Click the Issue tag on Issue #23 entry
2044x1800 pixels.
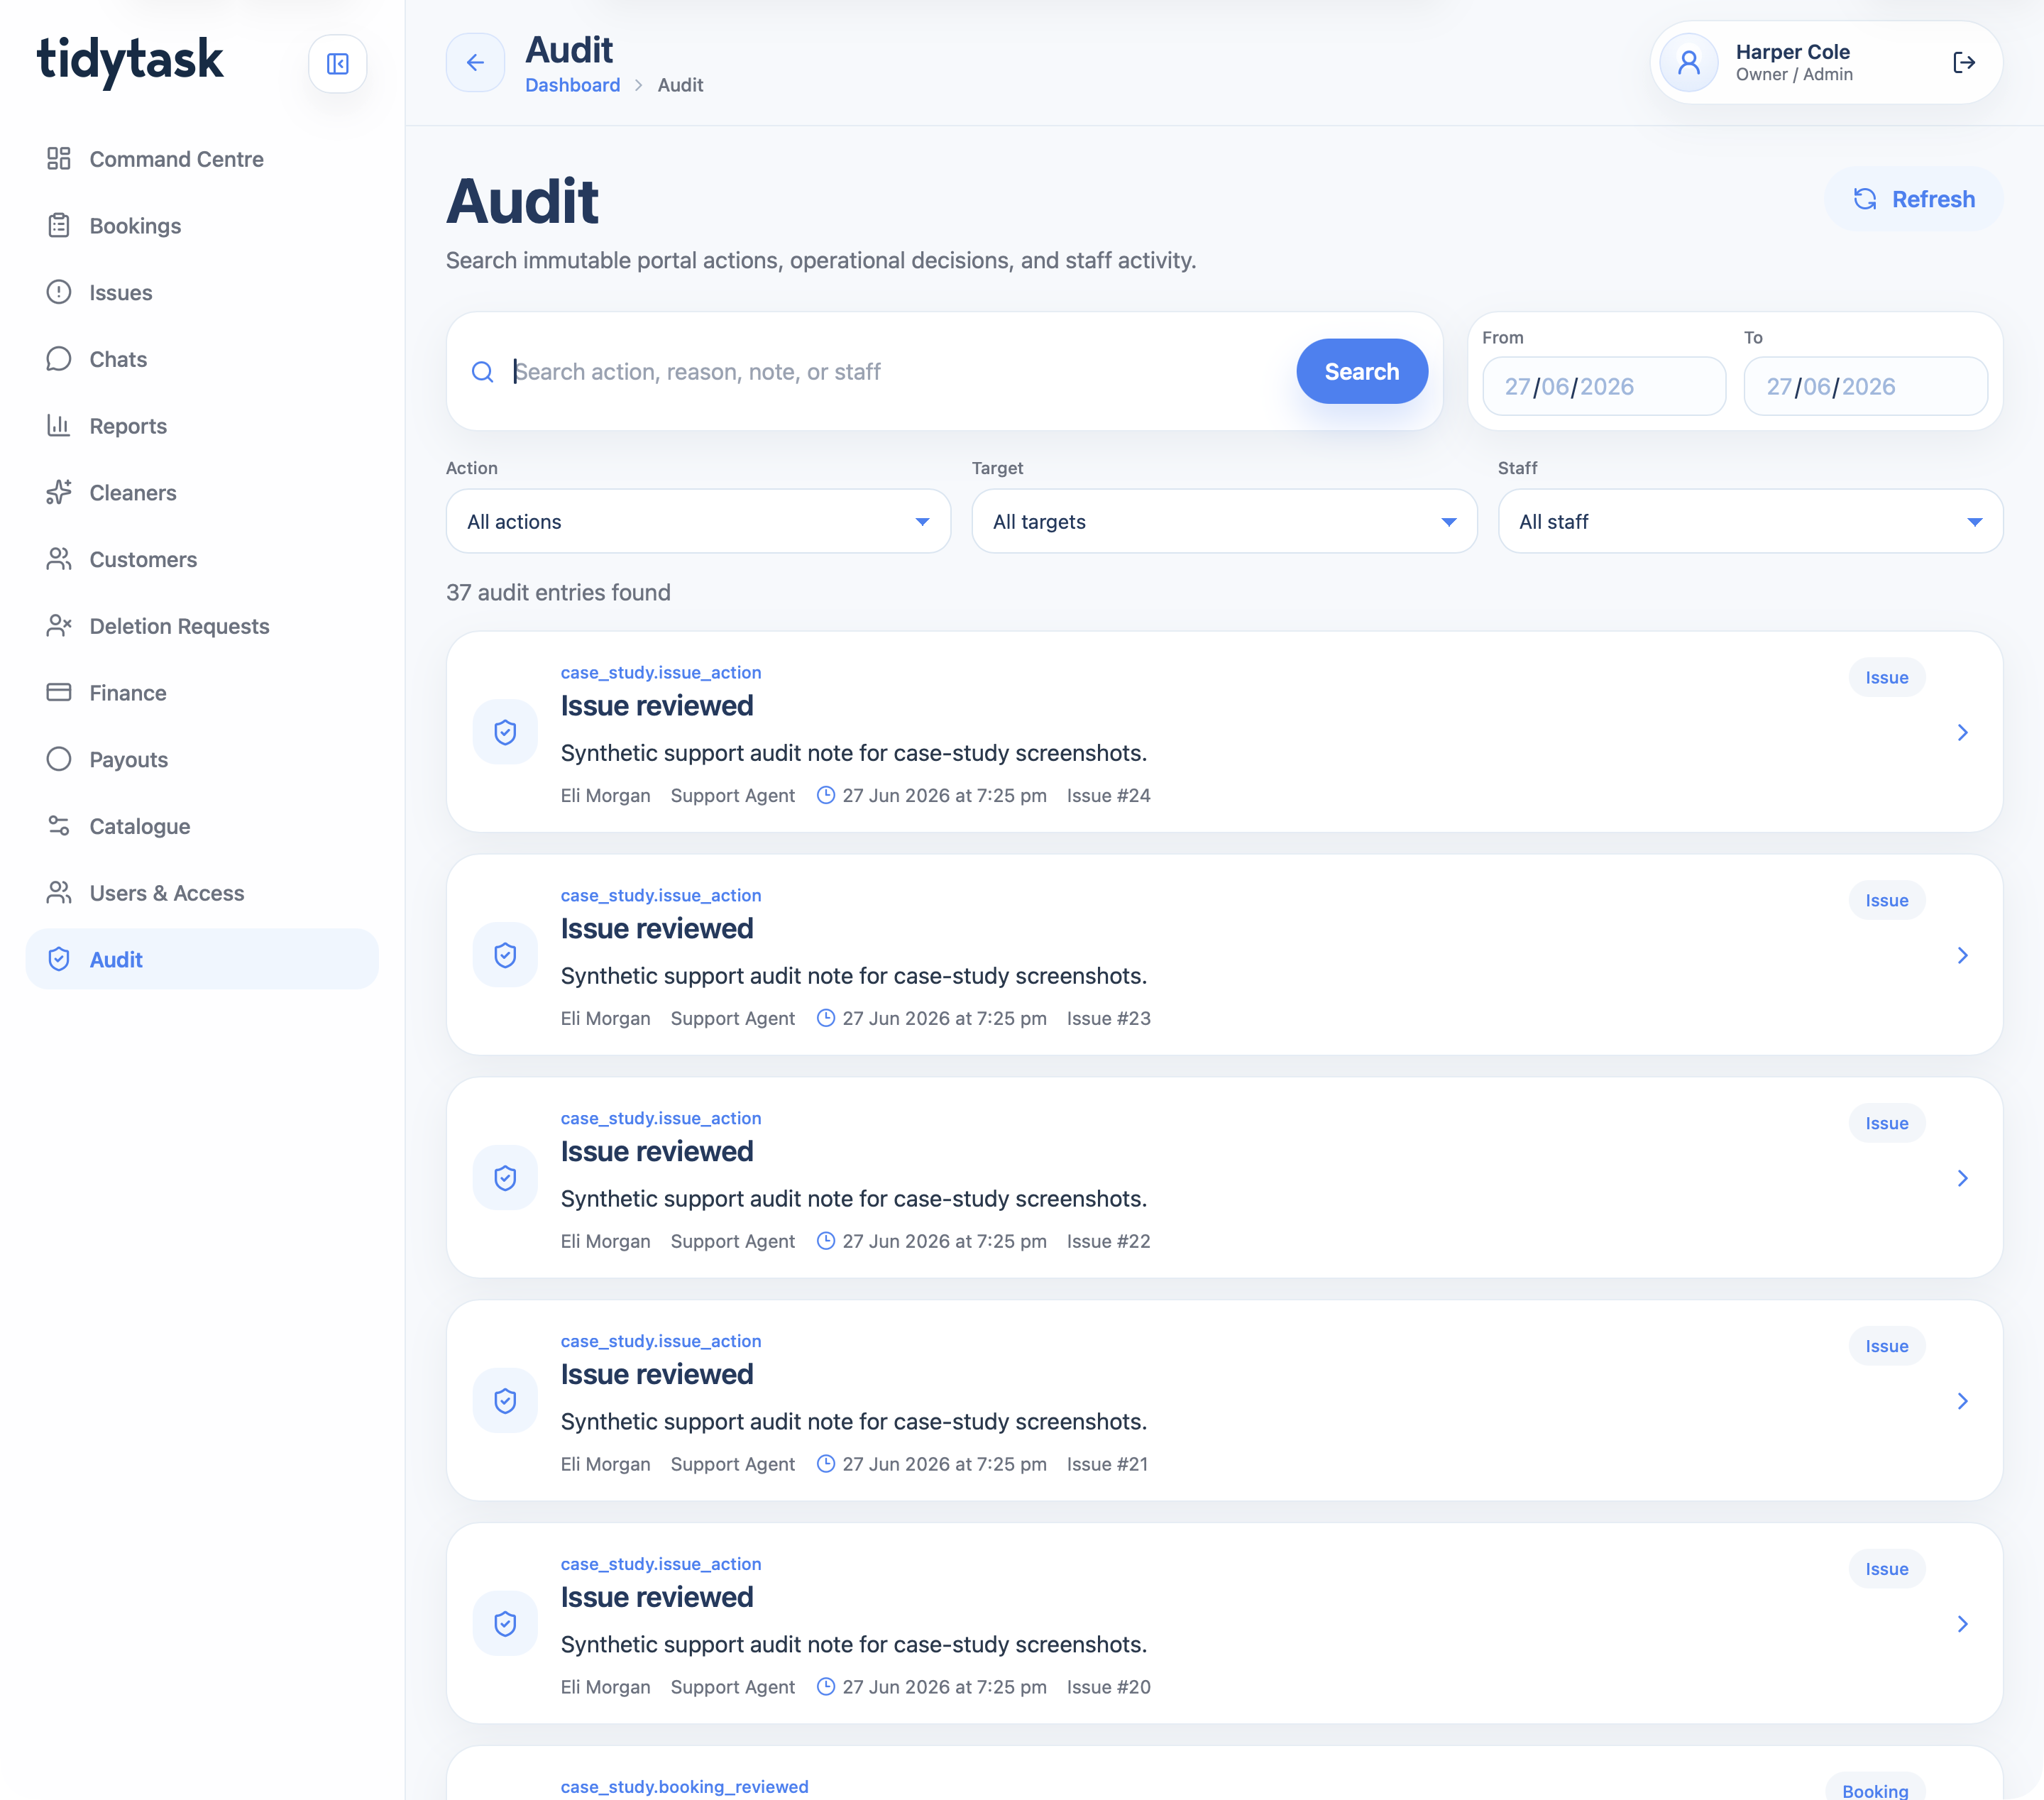1886,900
